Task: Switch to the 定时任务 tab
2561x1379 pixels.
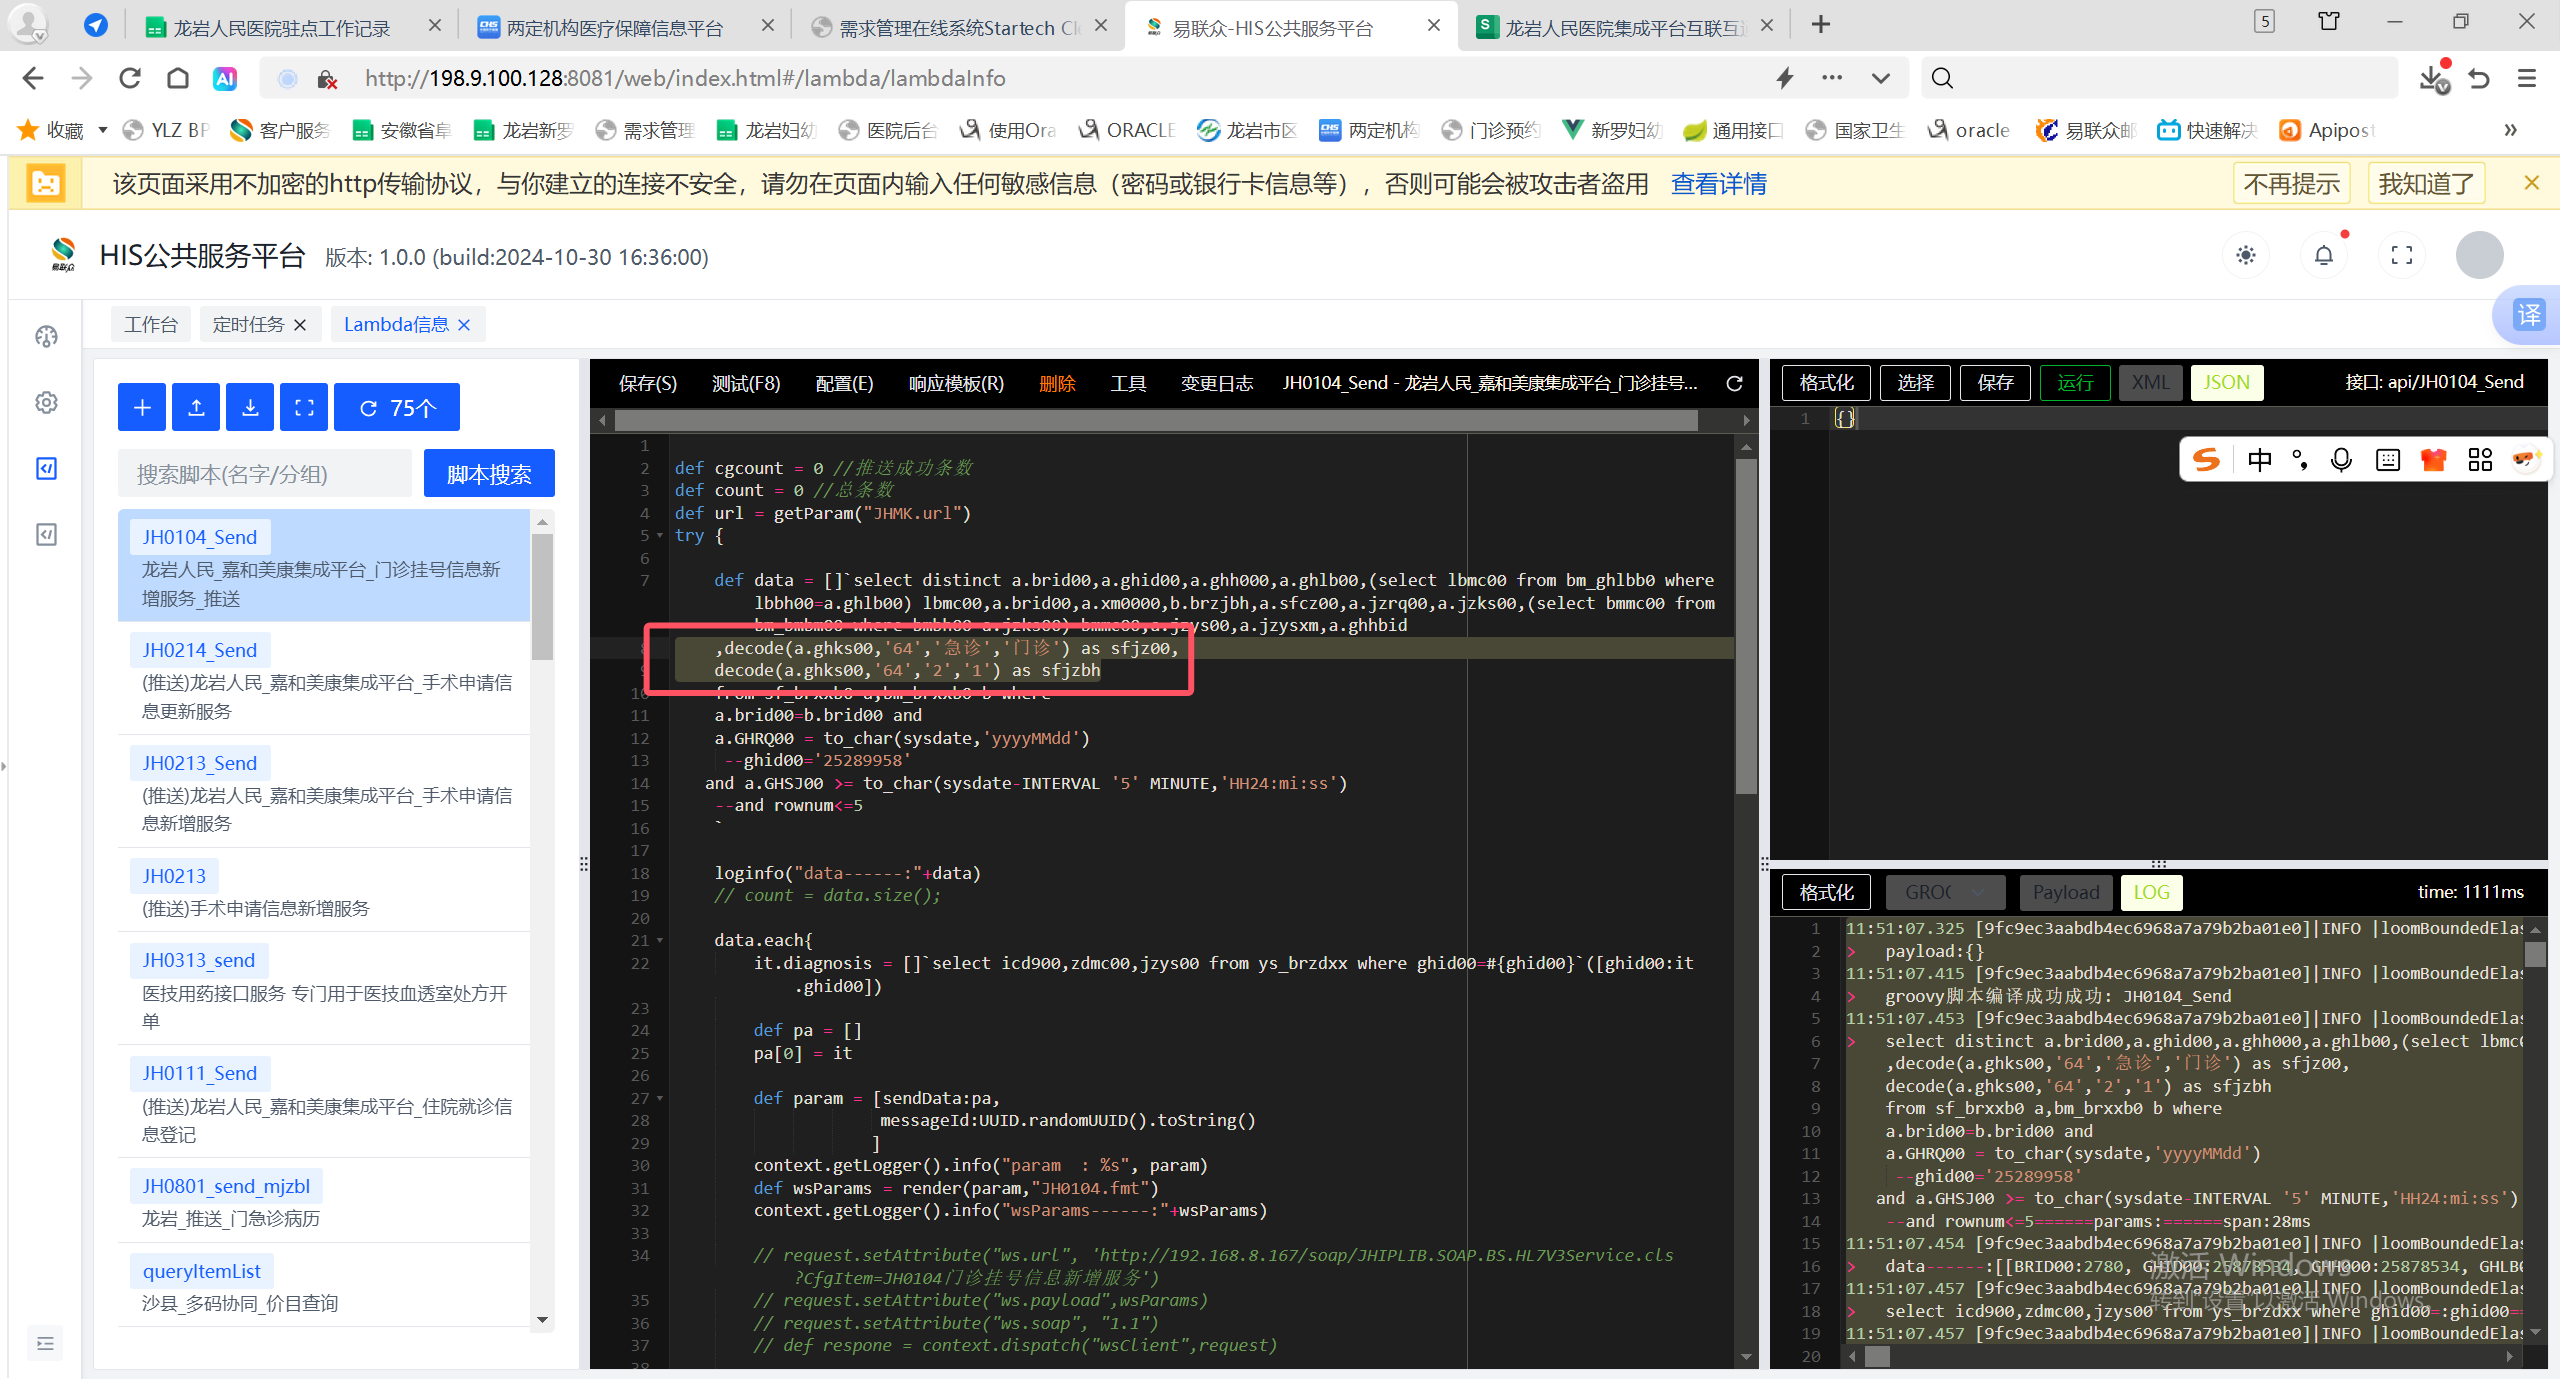Action: tap(248, 324)
